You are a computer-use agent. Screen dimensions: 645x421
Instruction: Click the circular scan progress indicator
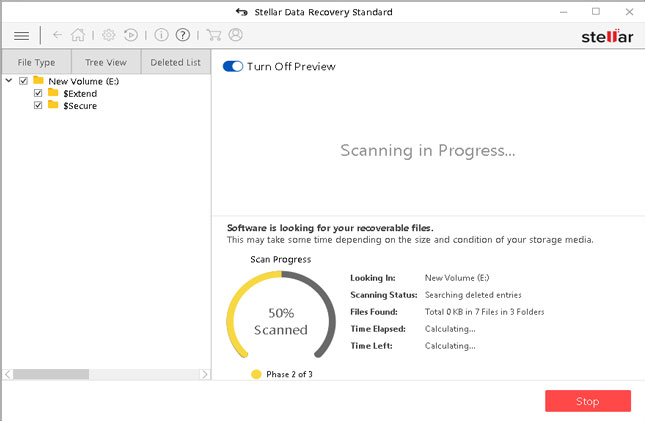[281, 315]
